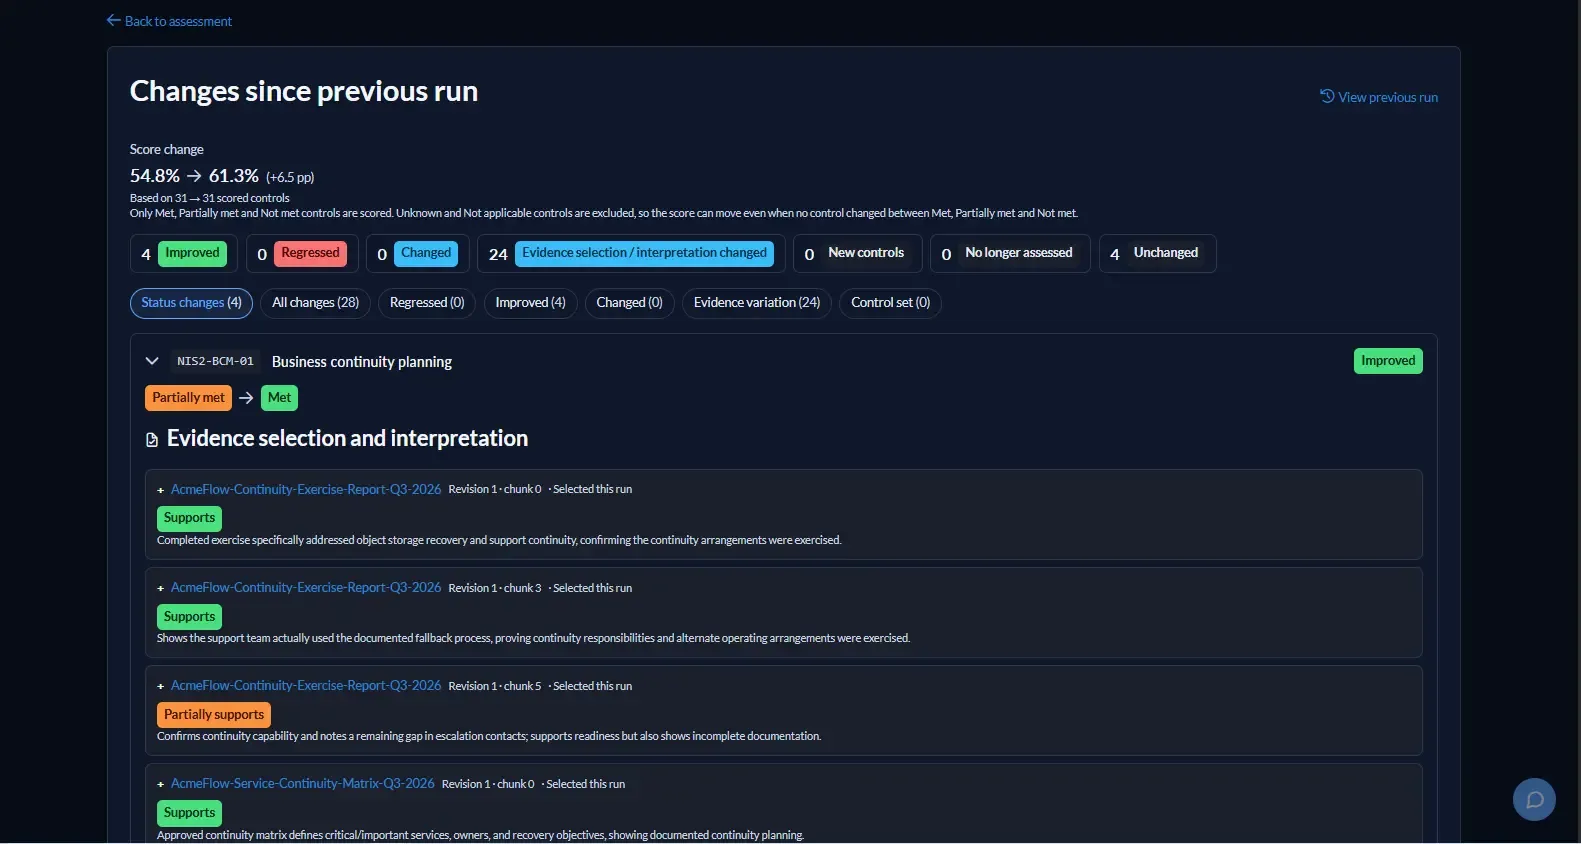This screenshot has width=1581, height=844.
Task: Open the chat bubble widget
Action: click(1534, 799)
